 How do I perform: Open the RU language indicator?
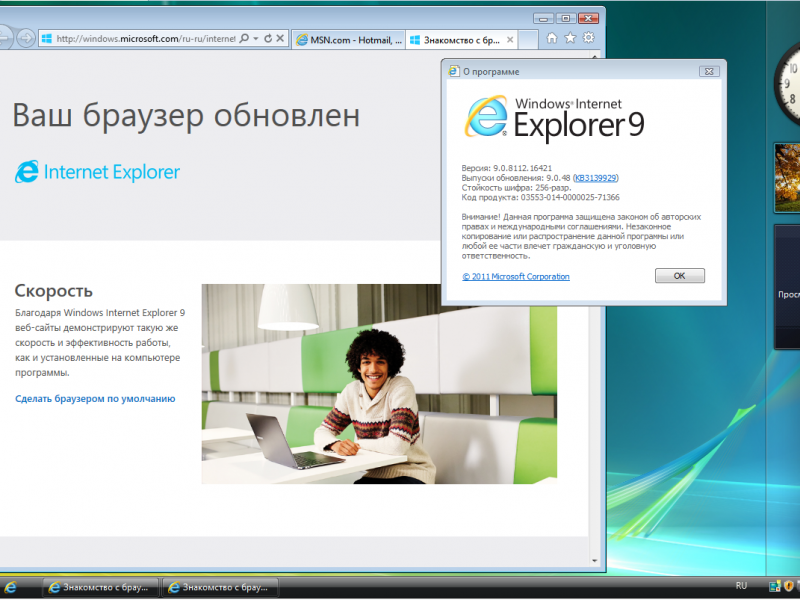pos(741,586)
